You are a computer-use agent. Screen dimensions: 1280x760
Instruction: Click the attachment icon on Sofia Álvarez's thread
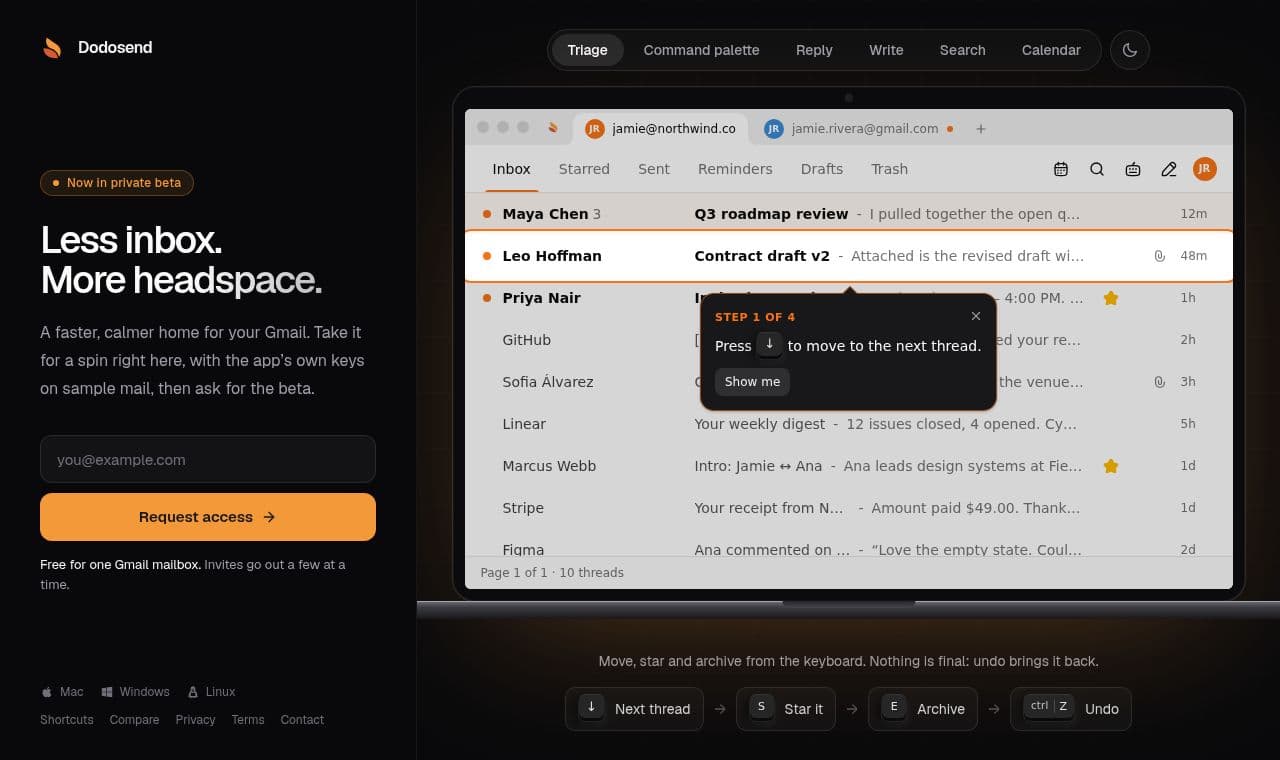[1160, 382]
